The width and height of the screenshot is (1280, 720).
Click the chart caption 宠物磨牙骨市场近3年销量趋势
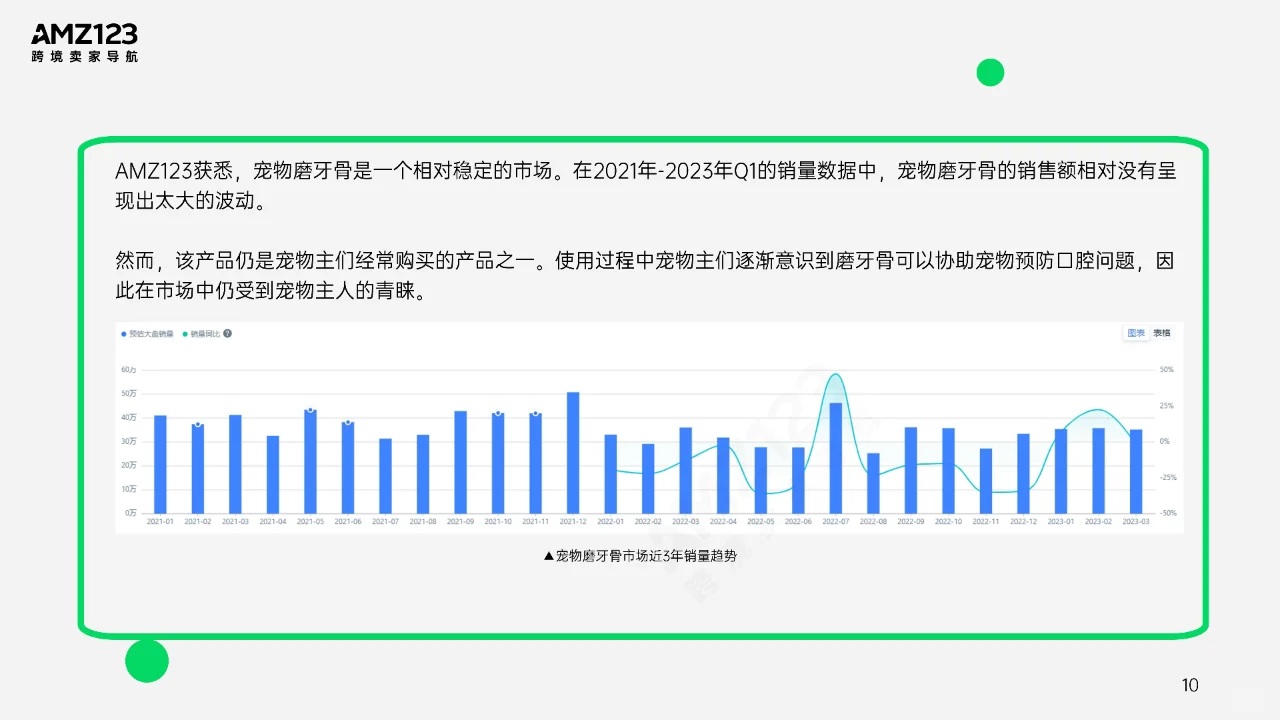pos(639,555)
